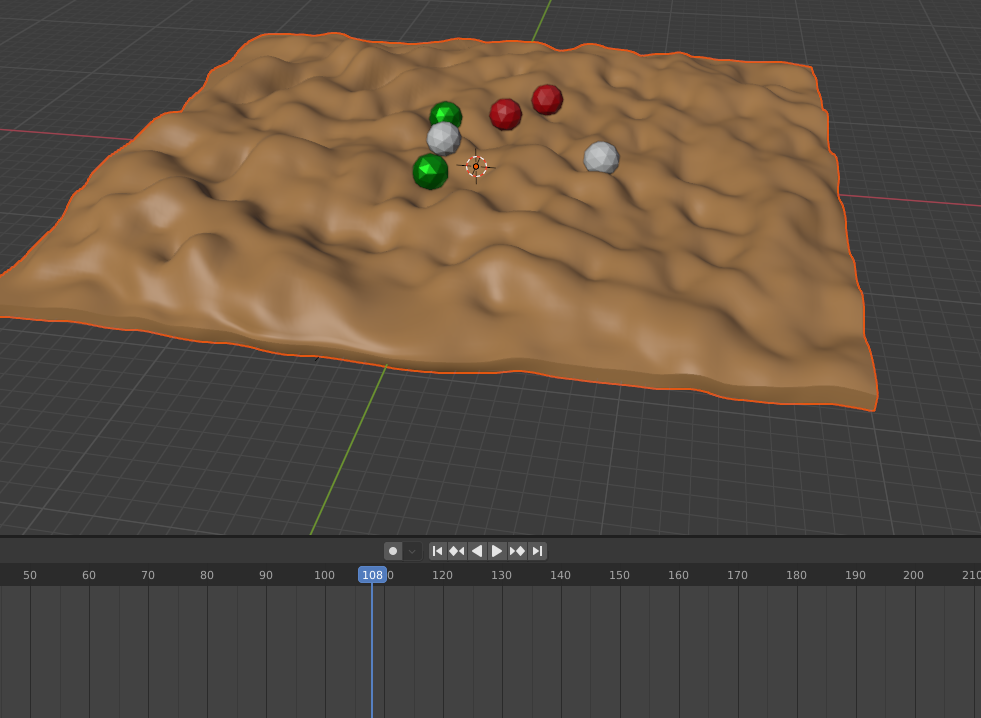Select the lower green sphere

[430, 172]
